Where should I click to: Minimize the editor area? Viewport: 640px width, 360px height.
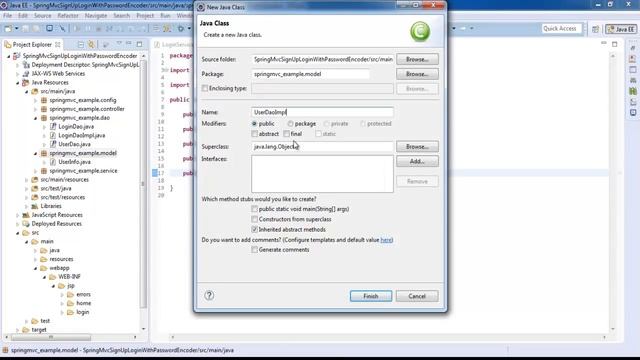pos(604,43)
